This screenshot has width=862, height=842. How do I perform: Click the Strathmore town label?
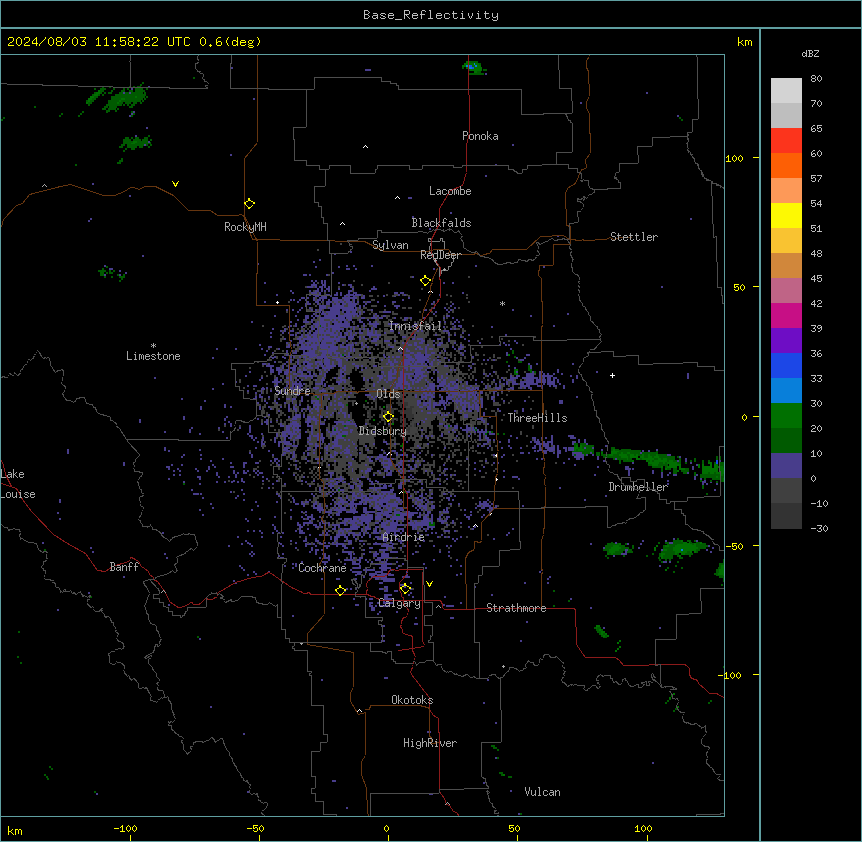(x=516, y=608)
